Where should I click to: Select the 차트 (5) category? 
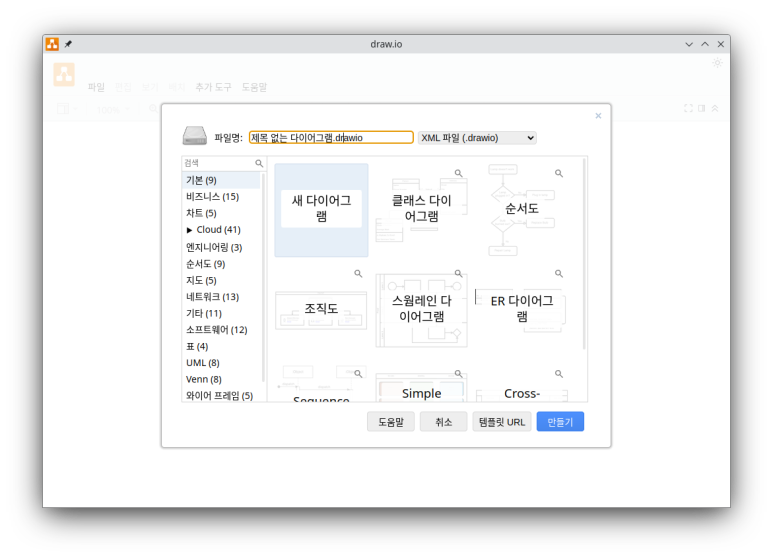pos(221,213)
